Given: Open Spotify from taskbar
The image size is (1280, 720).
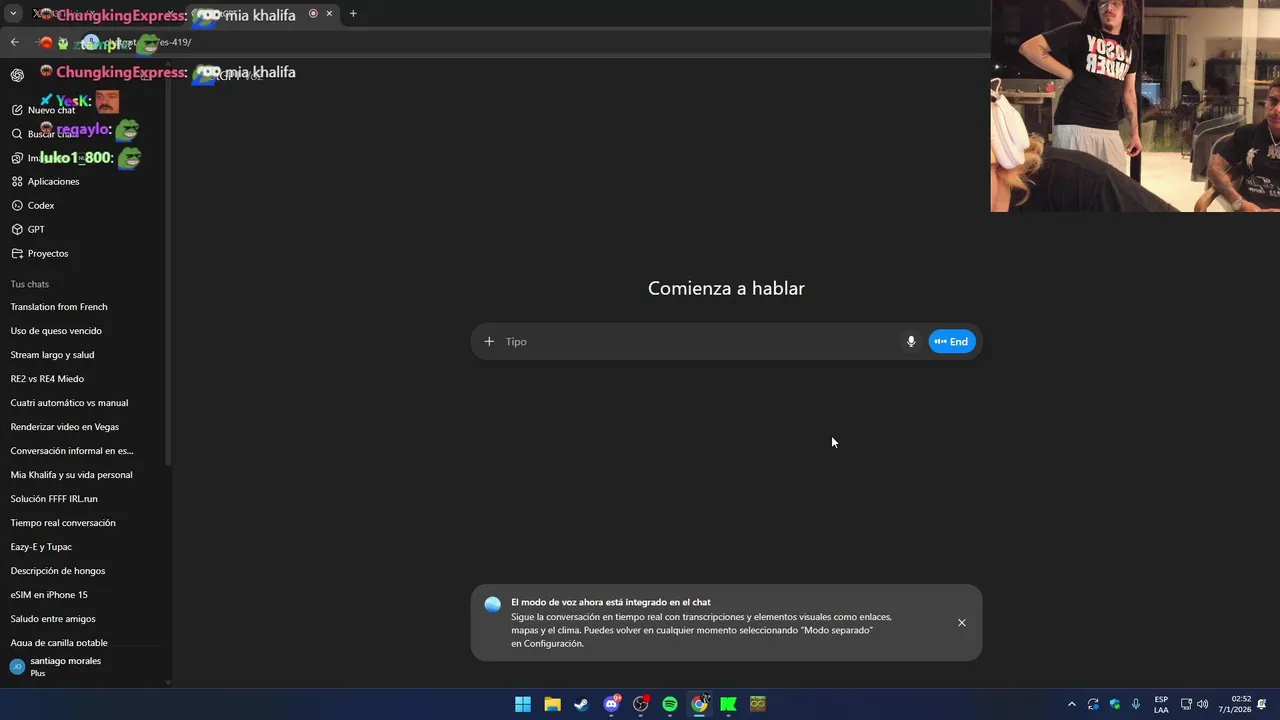Looking at the screenshot, I should click(x=670, y=704).
